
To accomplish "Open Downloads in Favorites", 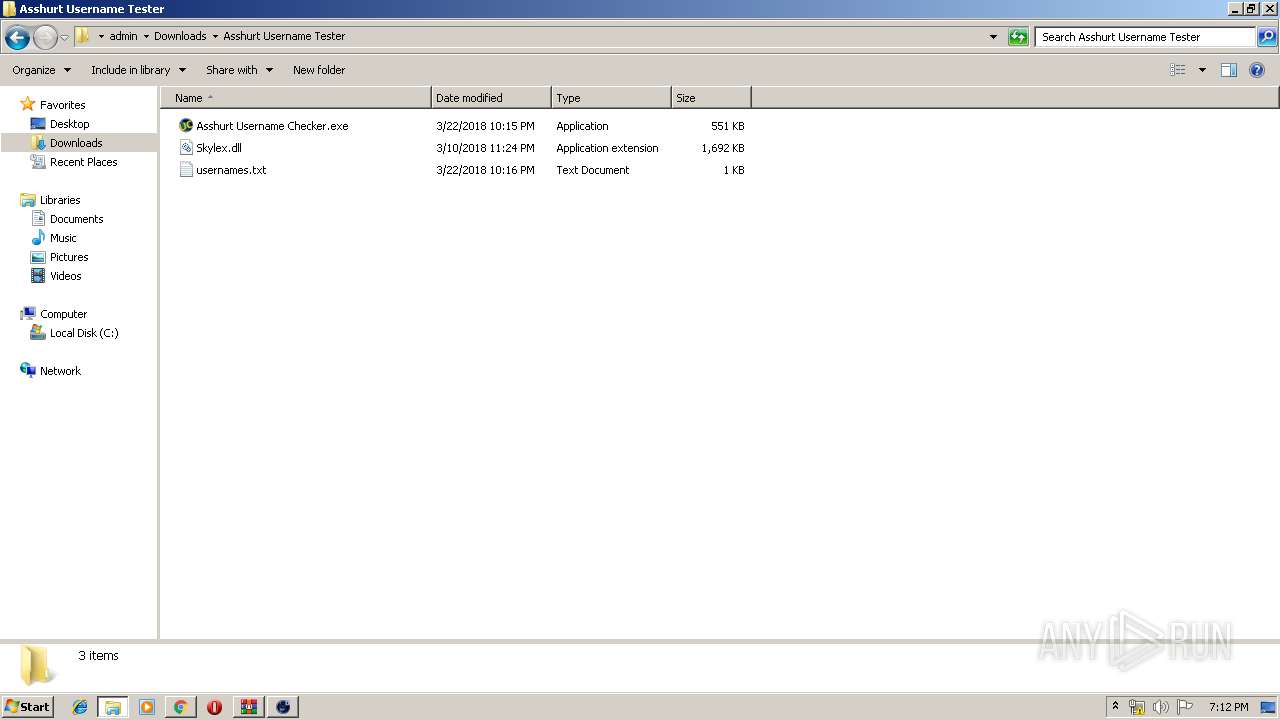I will (76, 143).
